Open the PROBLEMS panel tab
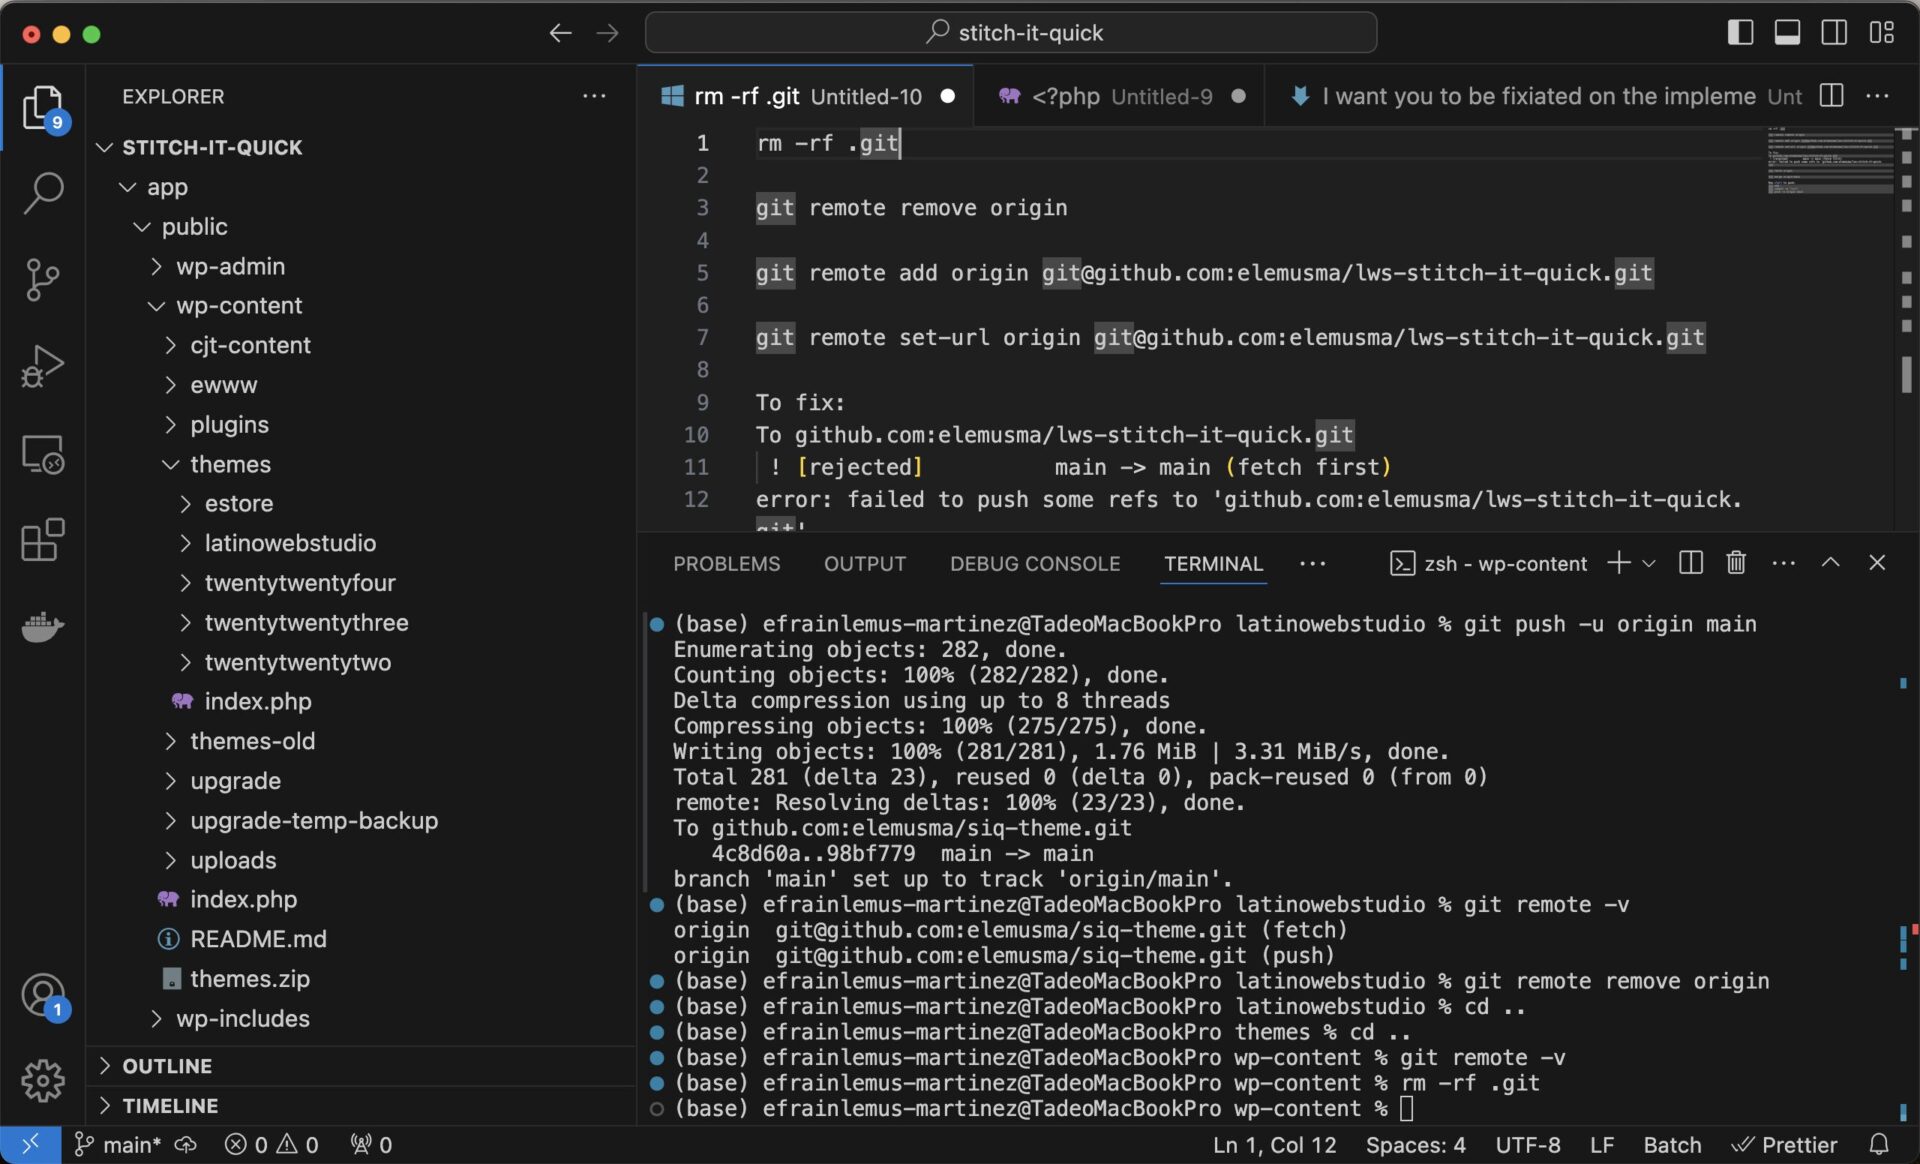The image size is (1920, 1164). click(726, 564)
